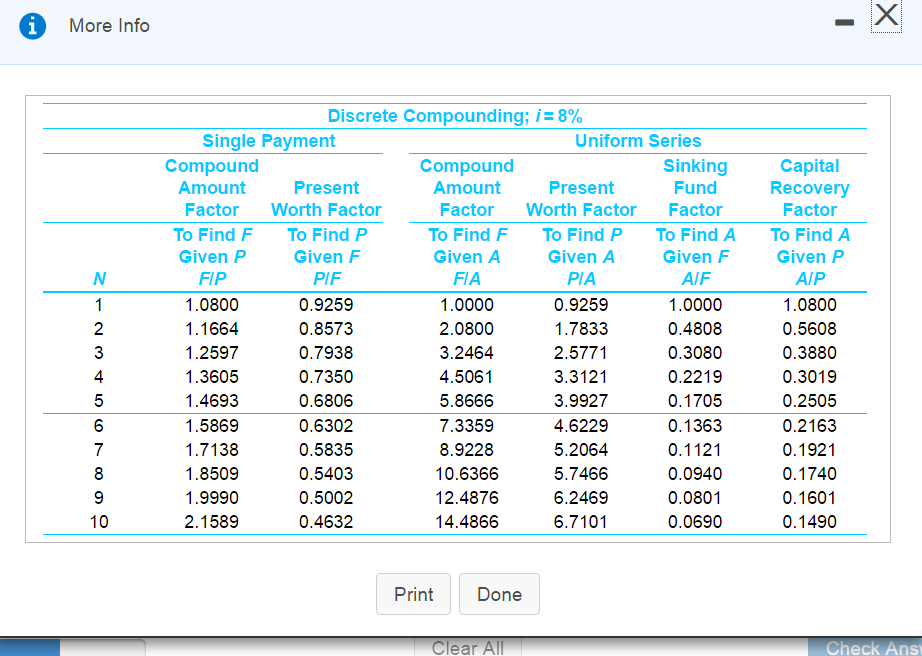This screenshot has height=656, width=922.
Task: Minimize the More Info dialog
Action: [844, 22]
